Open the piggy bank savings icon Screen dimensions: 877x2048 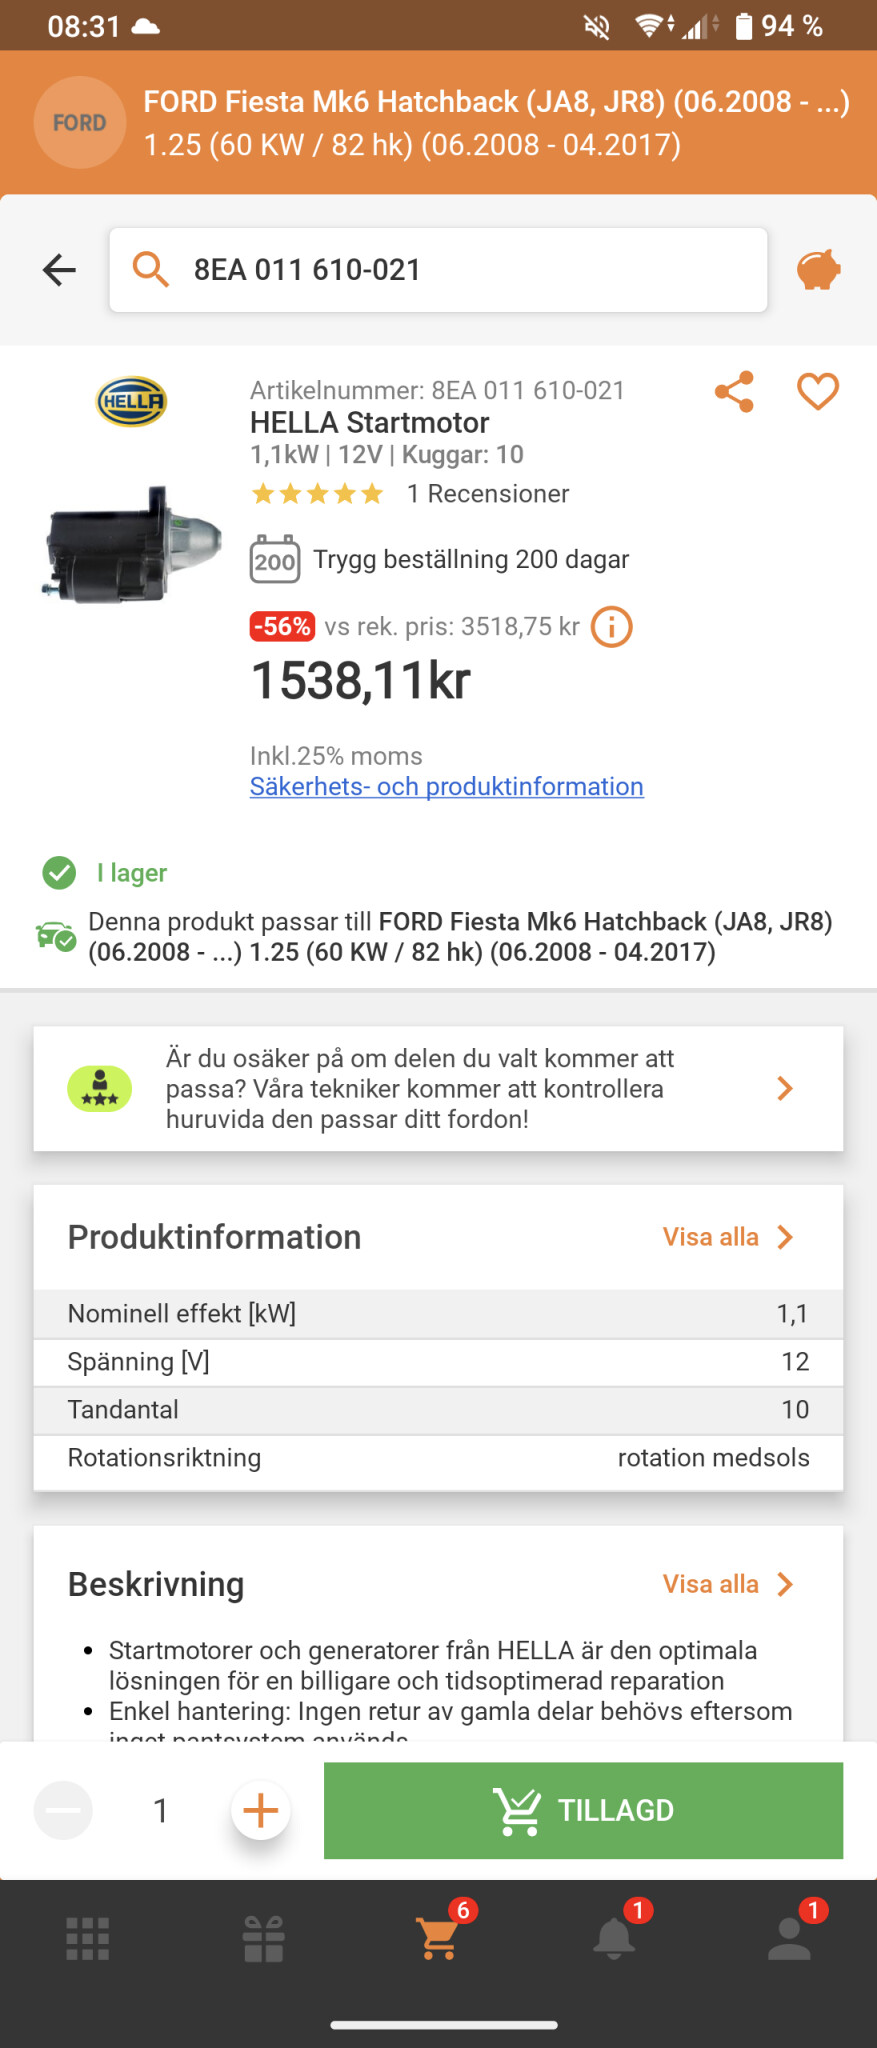pos(818,270)
